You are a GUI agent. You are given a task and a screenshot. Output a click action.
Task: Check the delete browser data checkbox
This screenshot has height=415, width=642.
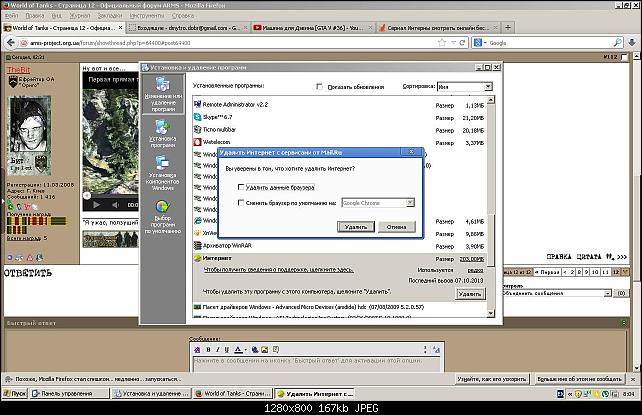click(241, 187)
